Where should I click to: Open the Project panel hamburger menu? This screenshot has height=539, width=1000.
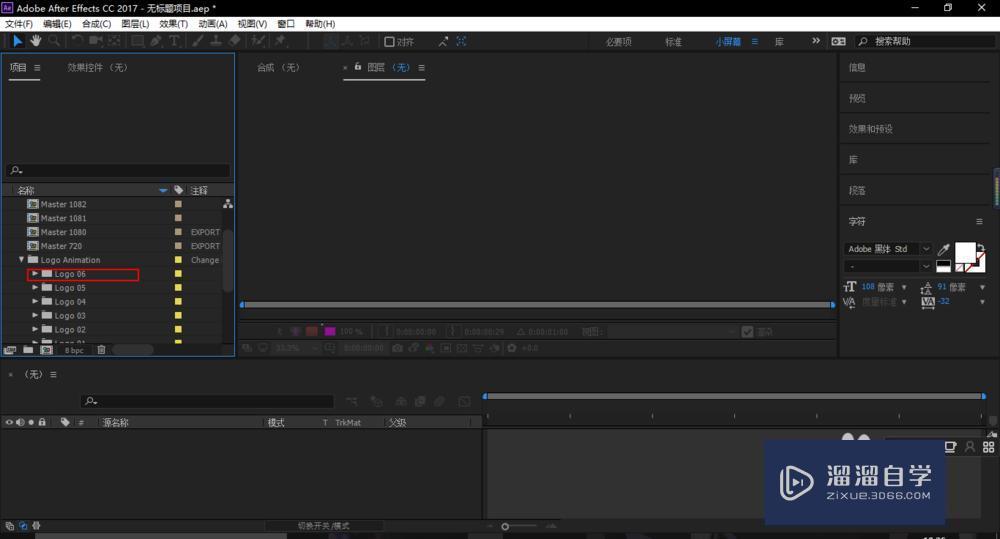tap(37, 68)
